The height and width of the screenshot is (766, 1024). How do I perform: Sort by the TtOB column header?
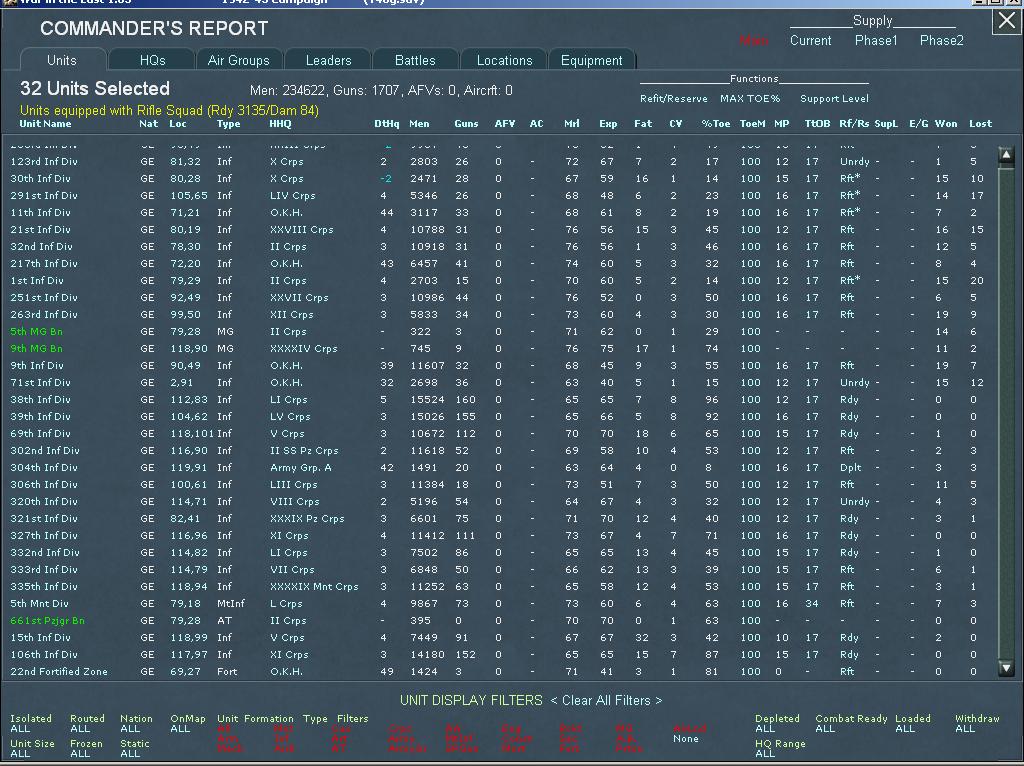click(x=817, y=123)
